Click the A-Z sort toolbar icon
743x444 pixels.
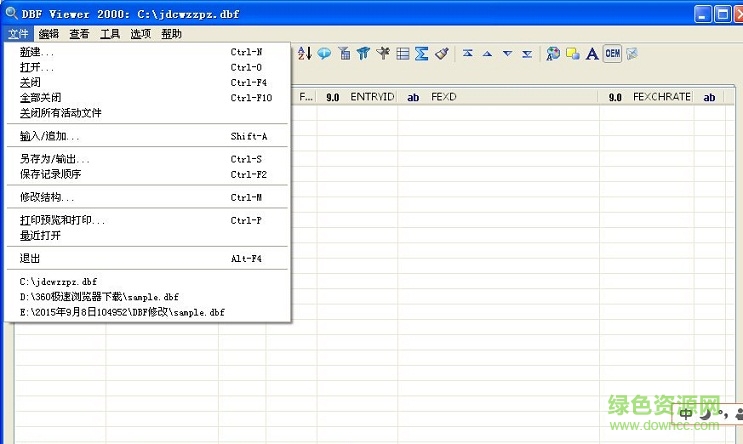[305, 54]
